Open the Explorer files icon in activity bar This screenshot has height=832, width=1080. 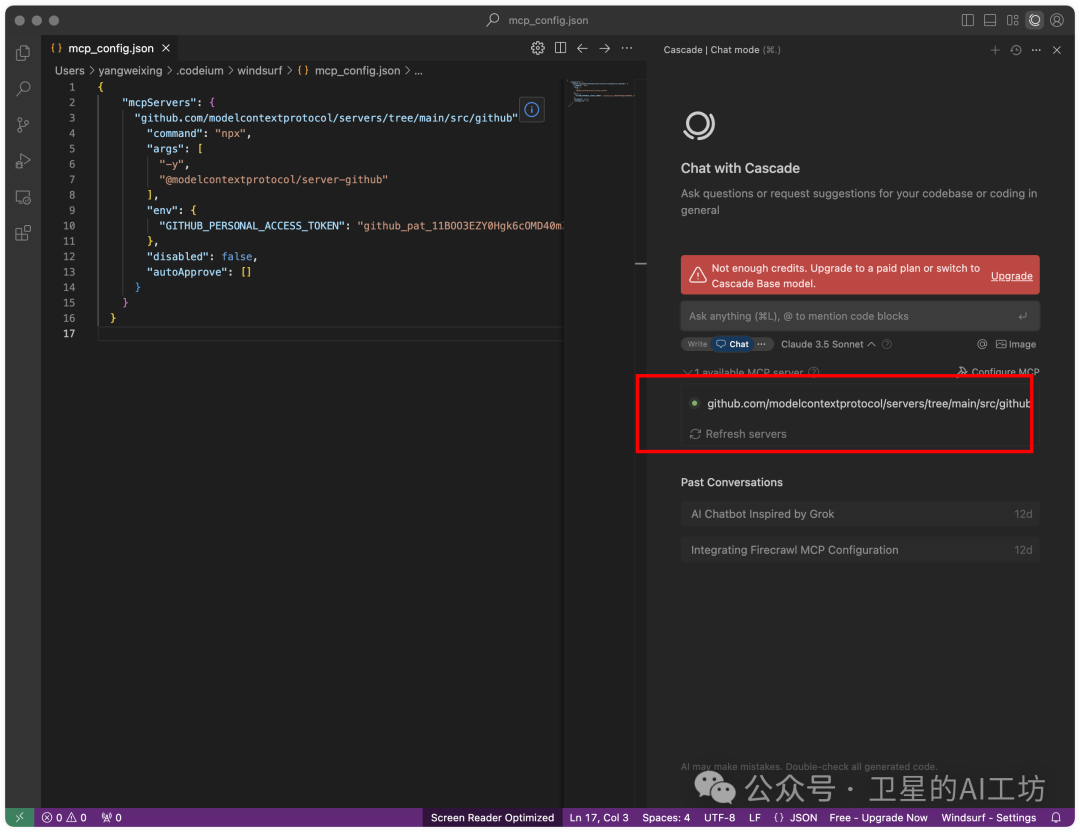point(23,53)
